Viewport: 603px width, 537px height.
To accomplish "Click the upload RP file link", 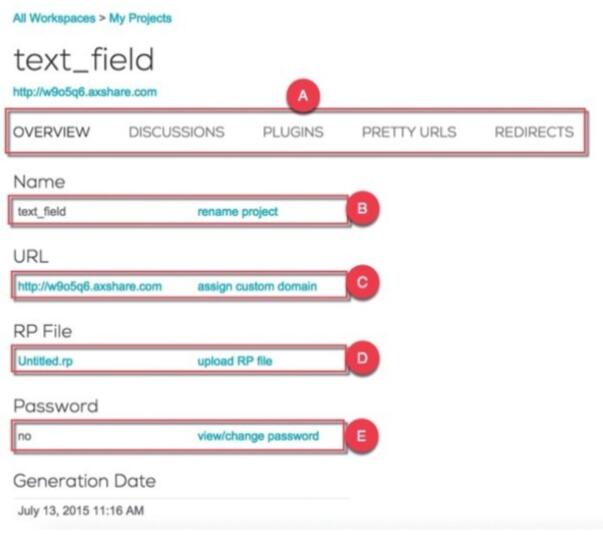I will pos(235,361).
